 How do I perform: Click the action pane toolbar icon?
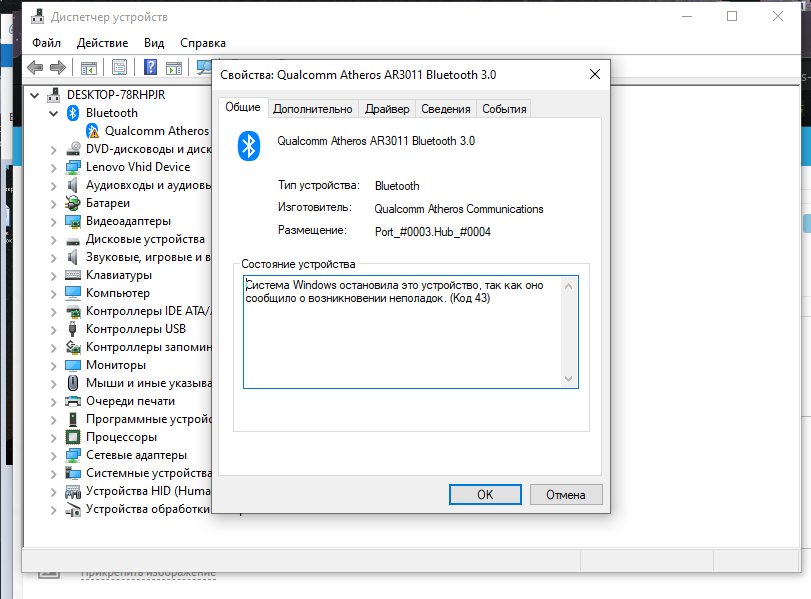pyautogui.click(x=174, y=67)
